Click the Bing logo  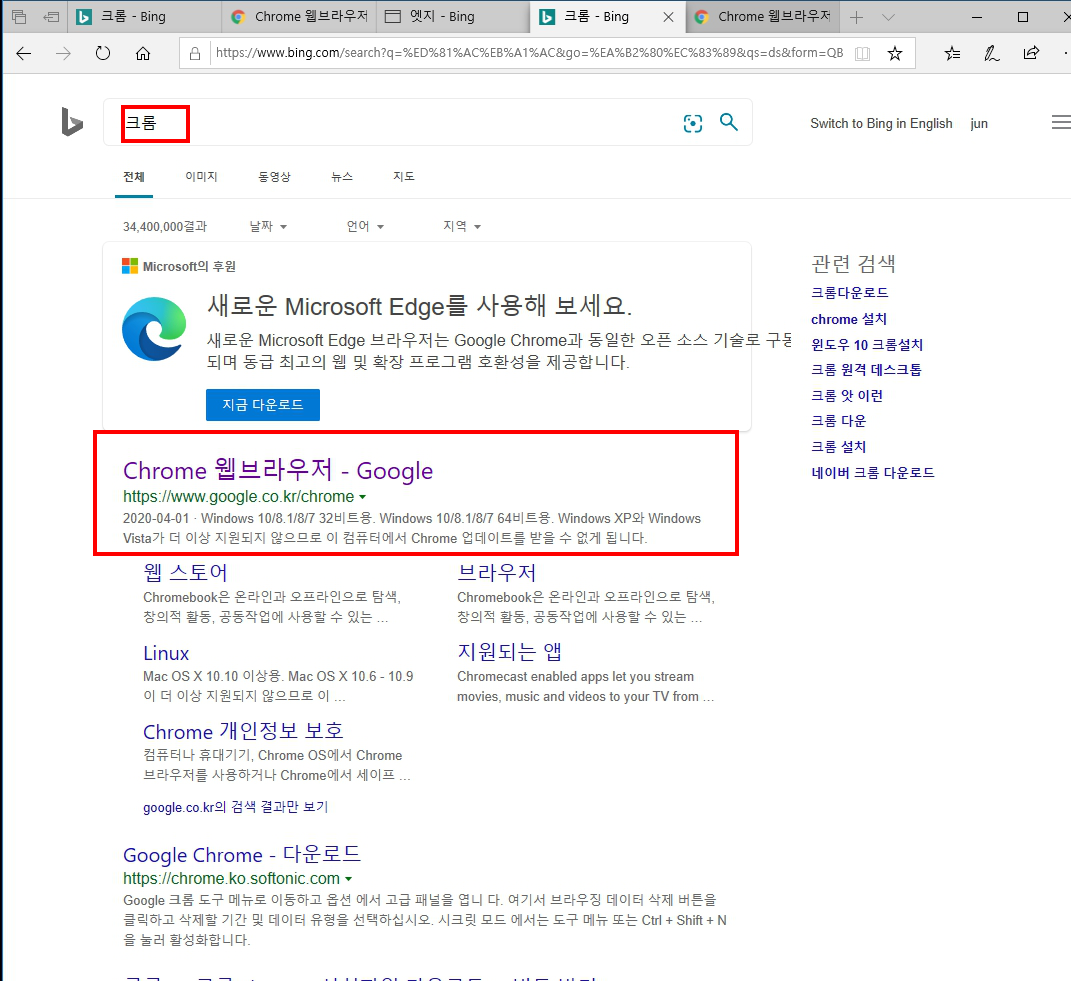pyautogui.click(x=72, y=122)
